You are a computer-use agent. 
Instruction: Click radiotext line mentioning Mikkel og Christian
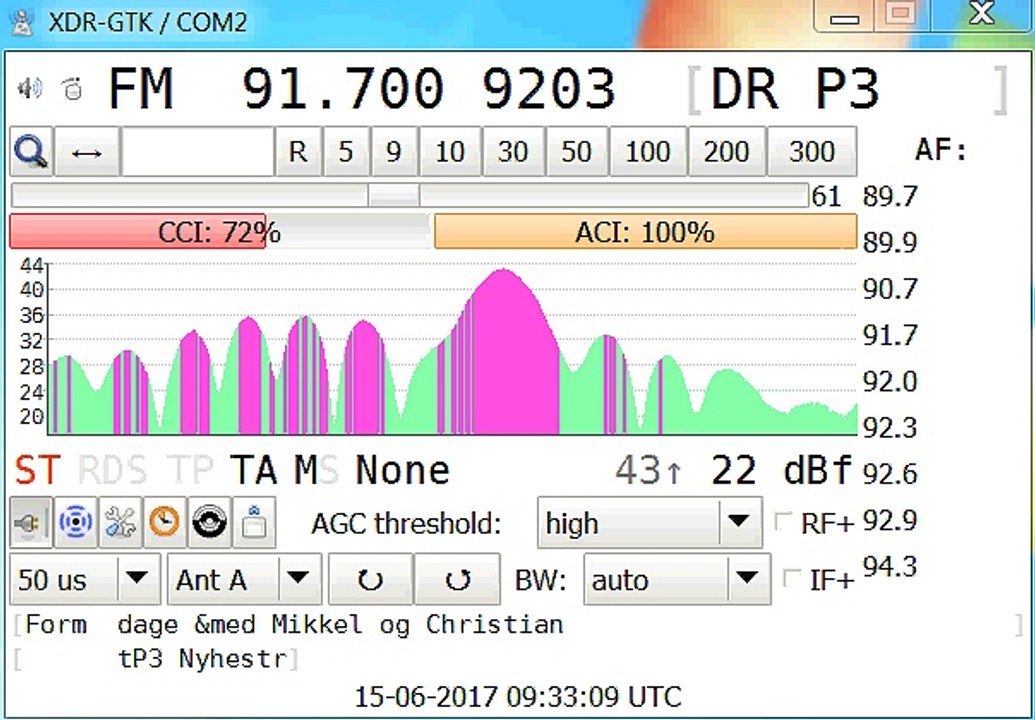pyautogui.click(x=294, y=624)
